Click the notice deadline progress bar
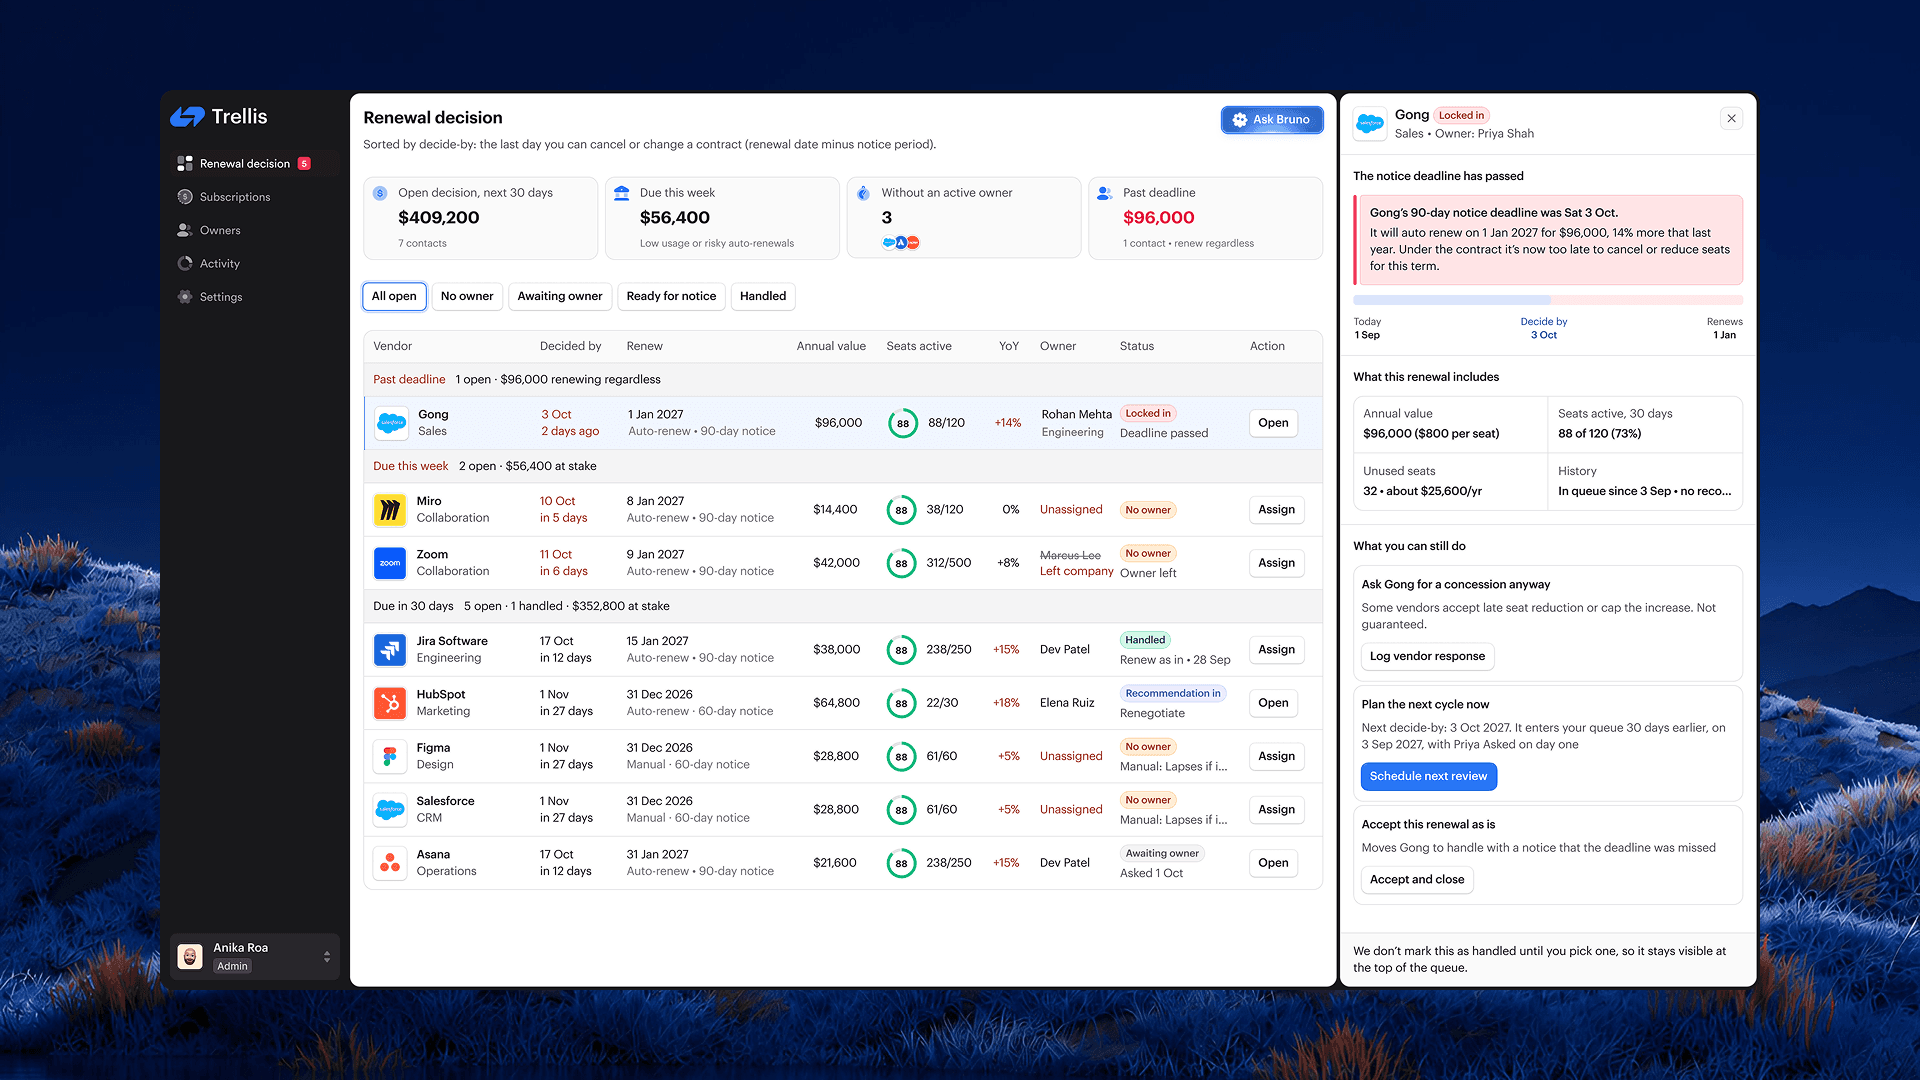Screen dimensions: 1920x1080 click(1547, 300)
